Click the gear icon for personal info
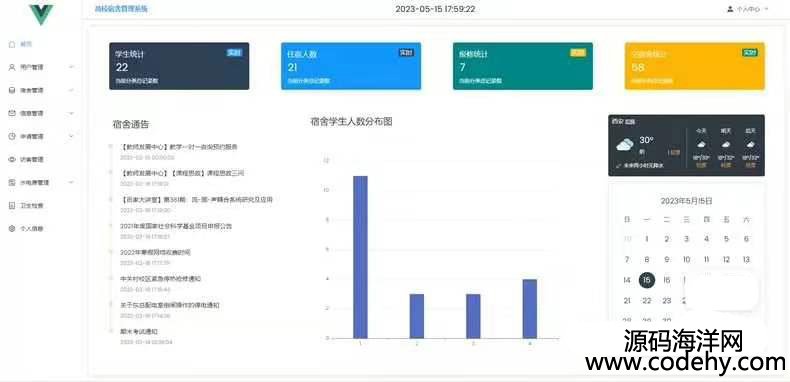The height and width of the screenshot is (382, 790). tap(12, 228)
